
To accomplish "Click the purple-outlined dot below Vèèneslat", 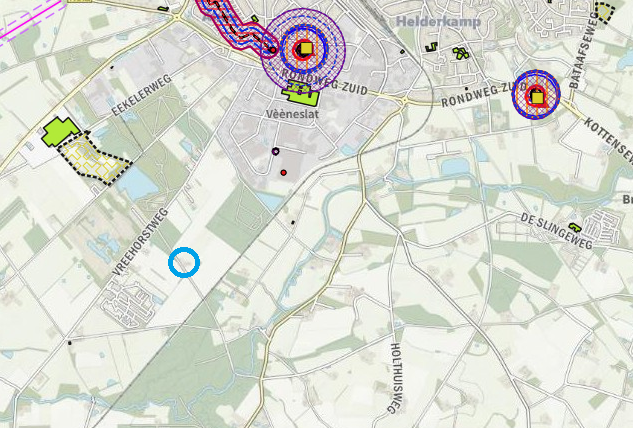I will [275, 152].
